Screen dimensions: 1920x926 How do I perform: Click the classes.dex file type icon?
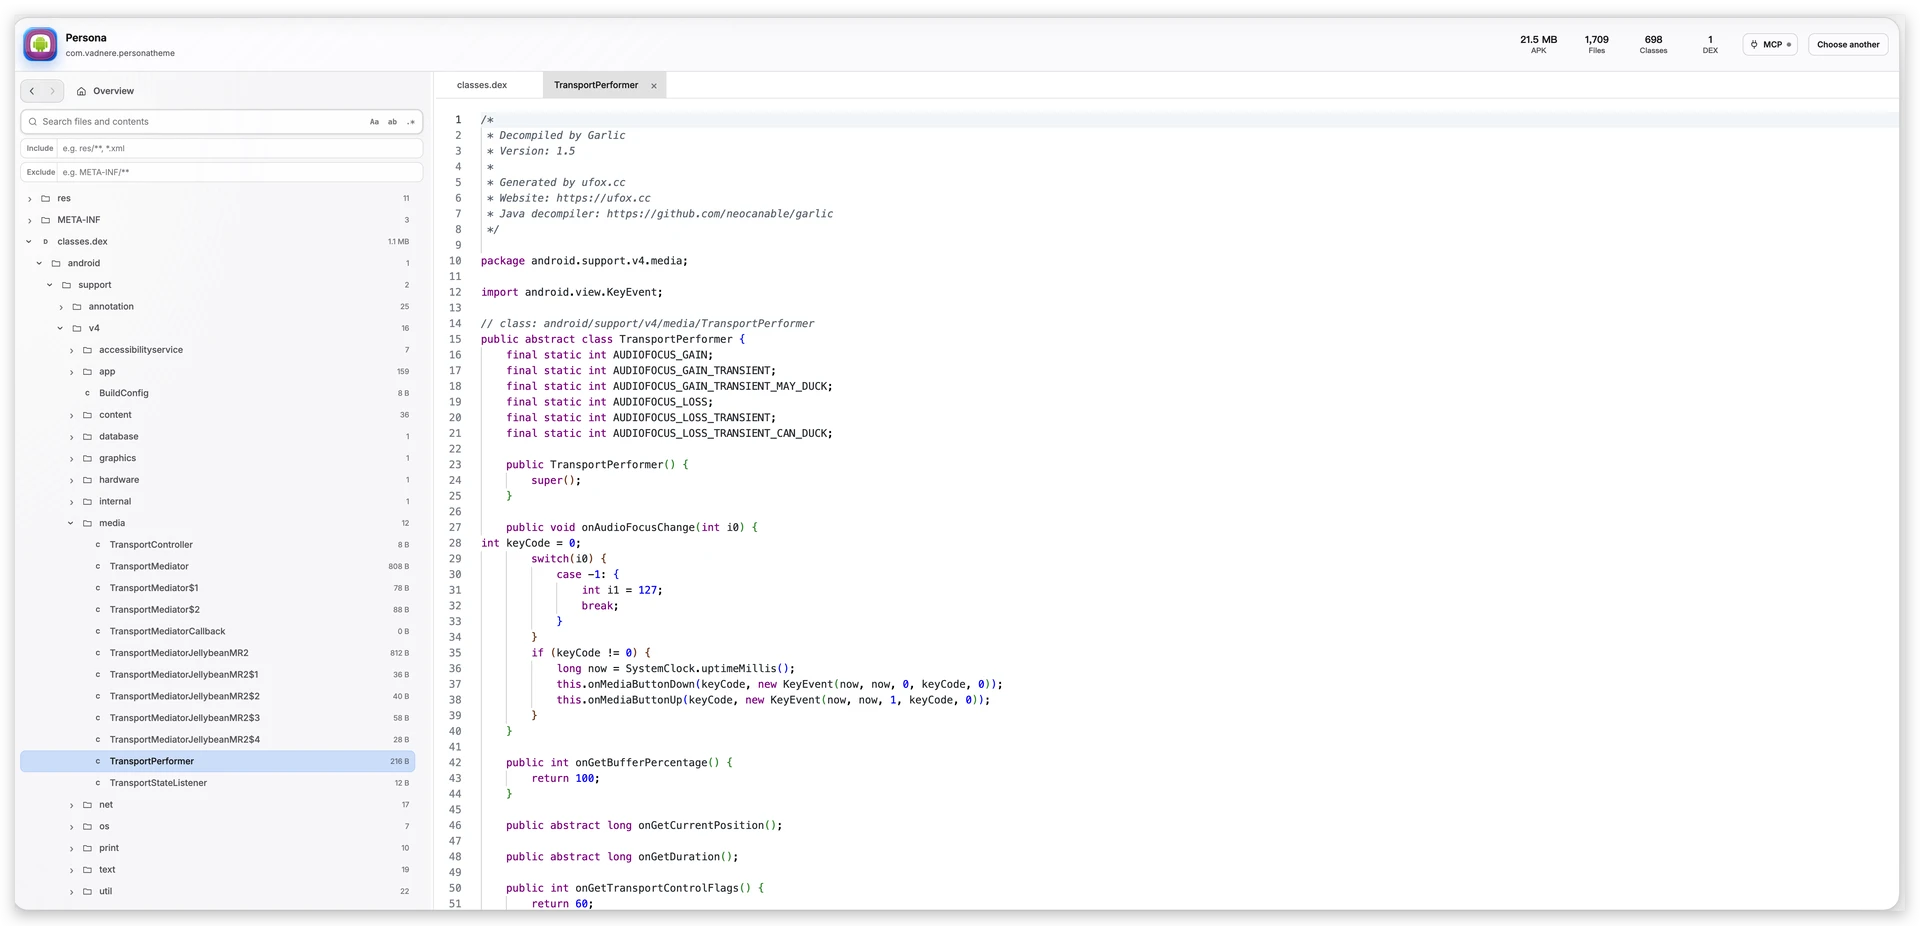coord(45,242)
